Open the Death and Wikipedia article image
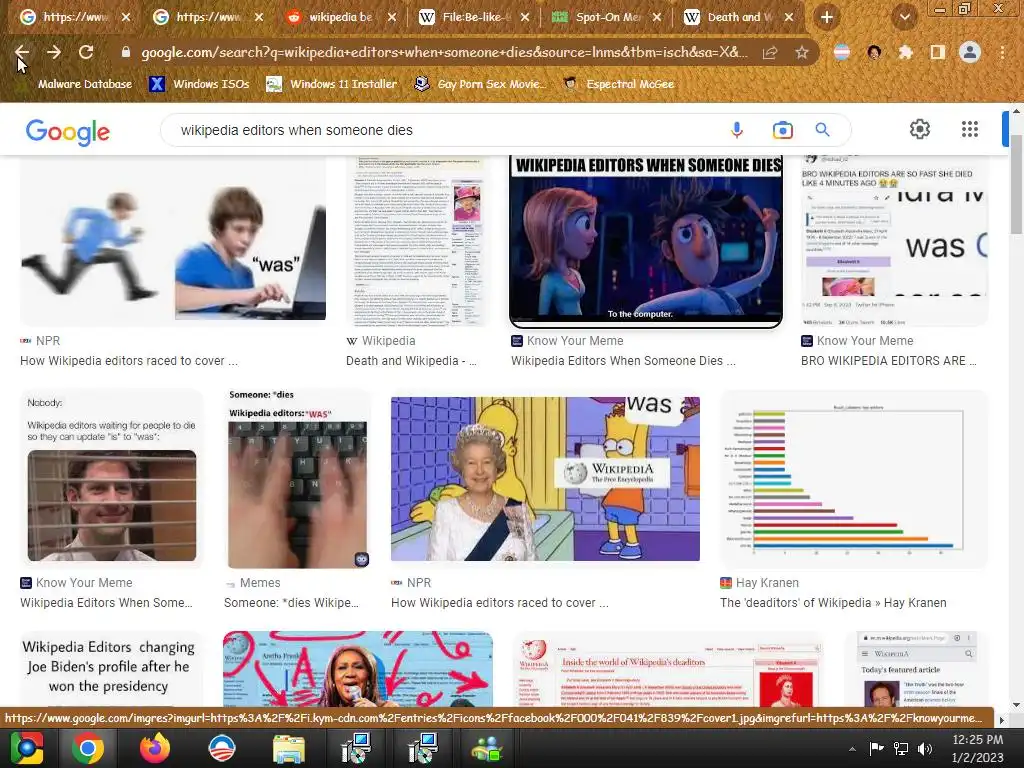The image size is (1024, 768). coord(418,242)
